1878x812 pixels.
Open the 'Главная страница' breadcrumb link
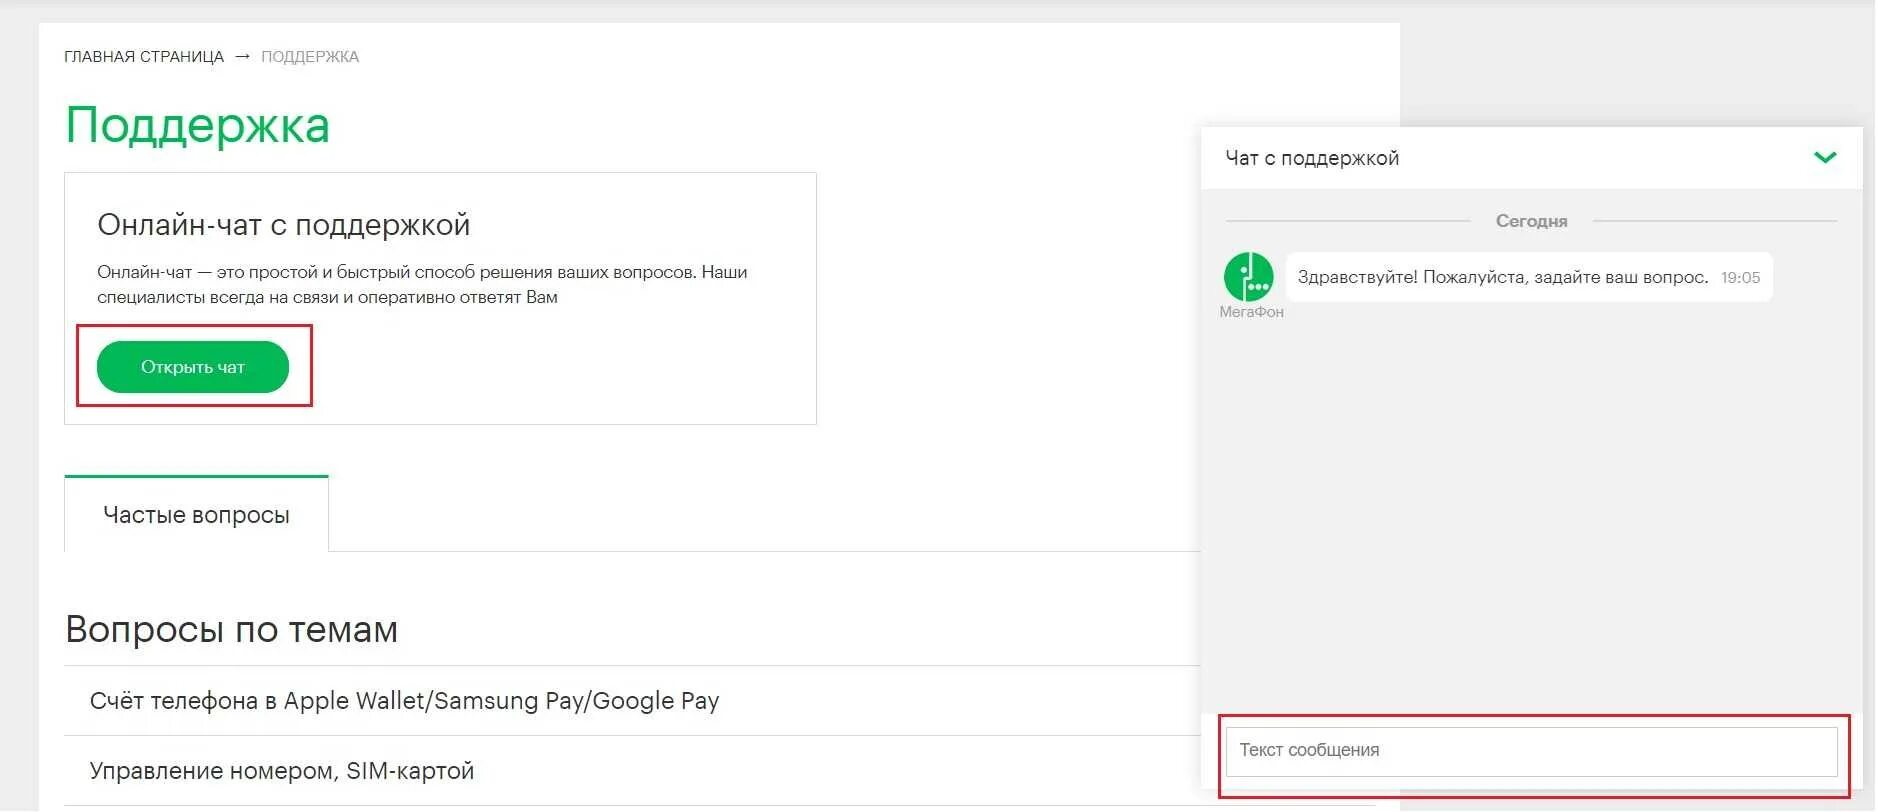tap(144, 57)
